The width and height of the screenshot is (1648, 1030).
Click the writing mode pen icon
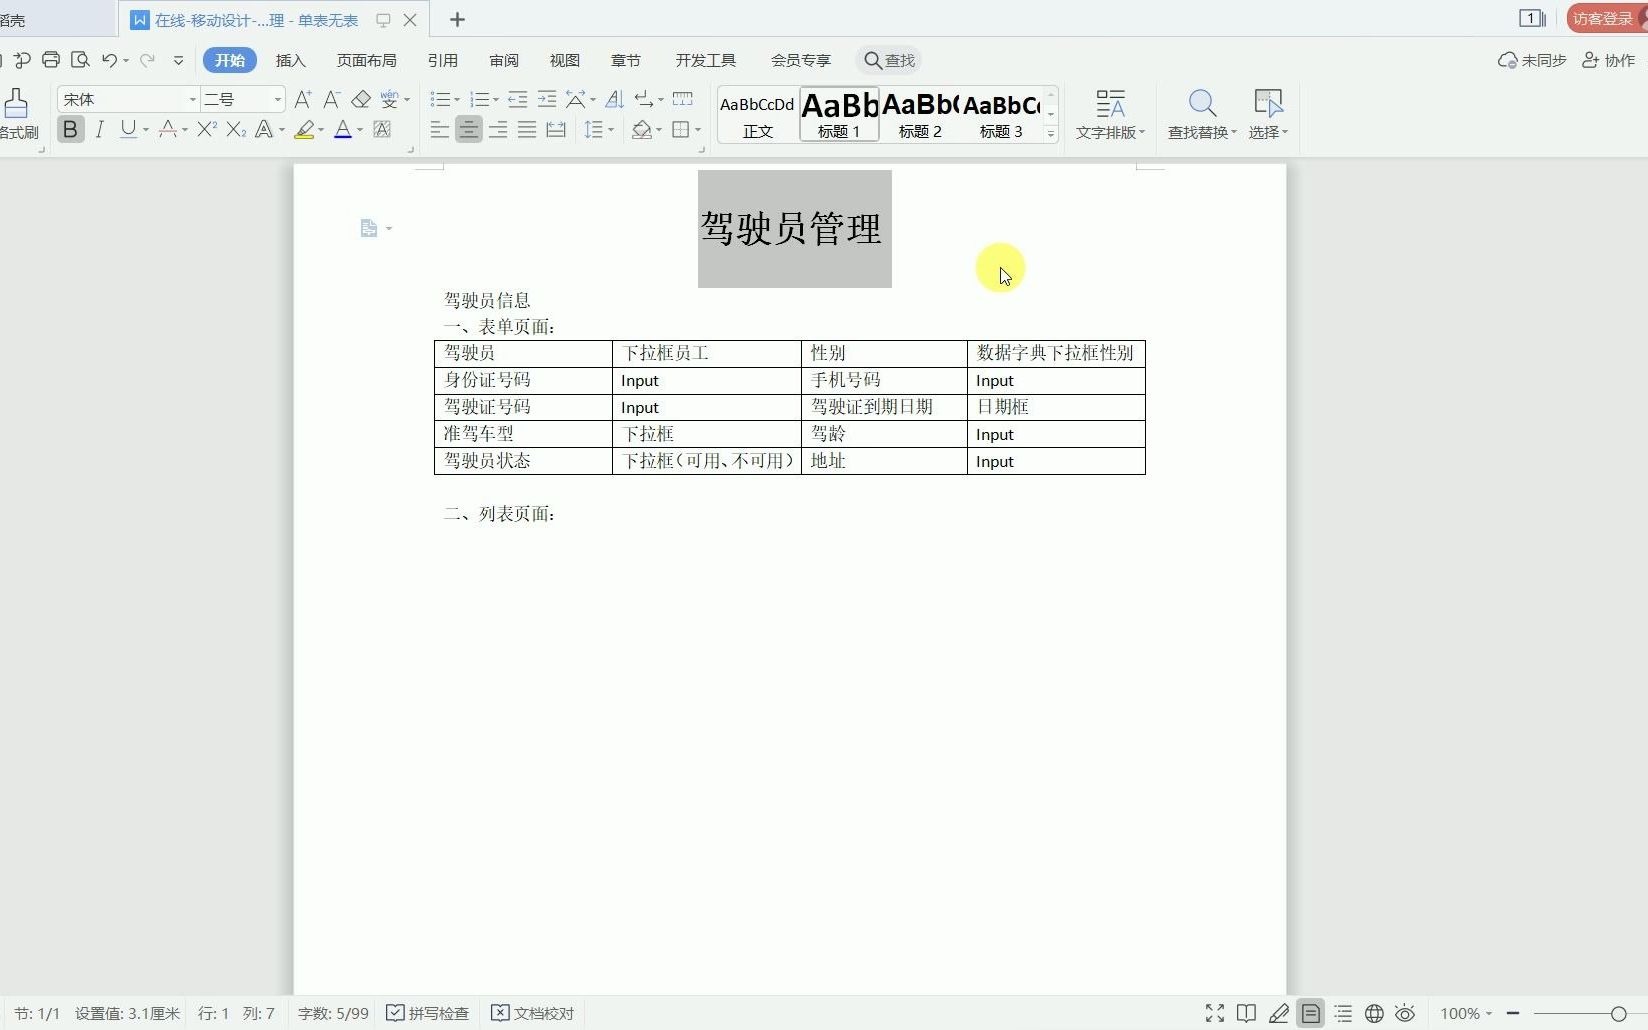click(1279, 1014)
